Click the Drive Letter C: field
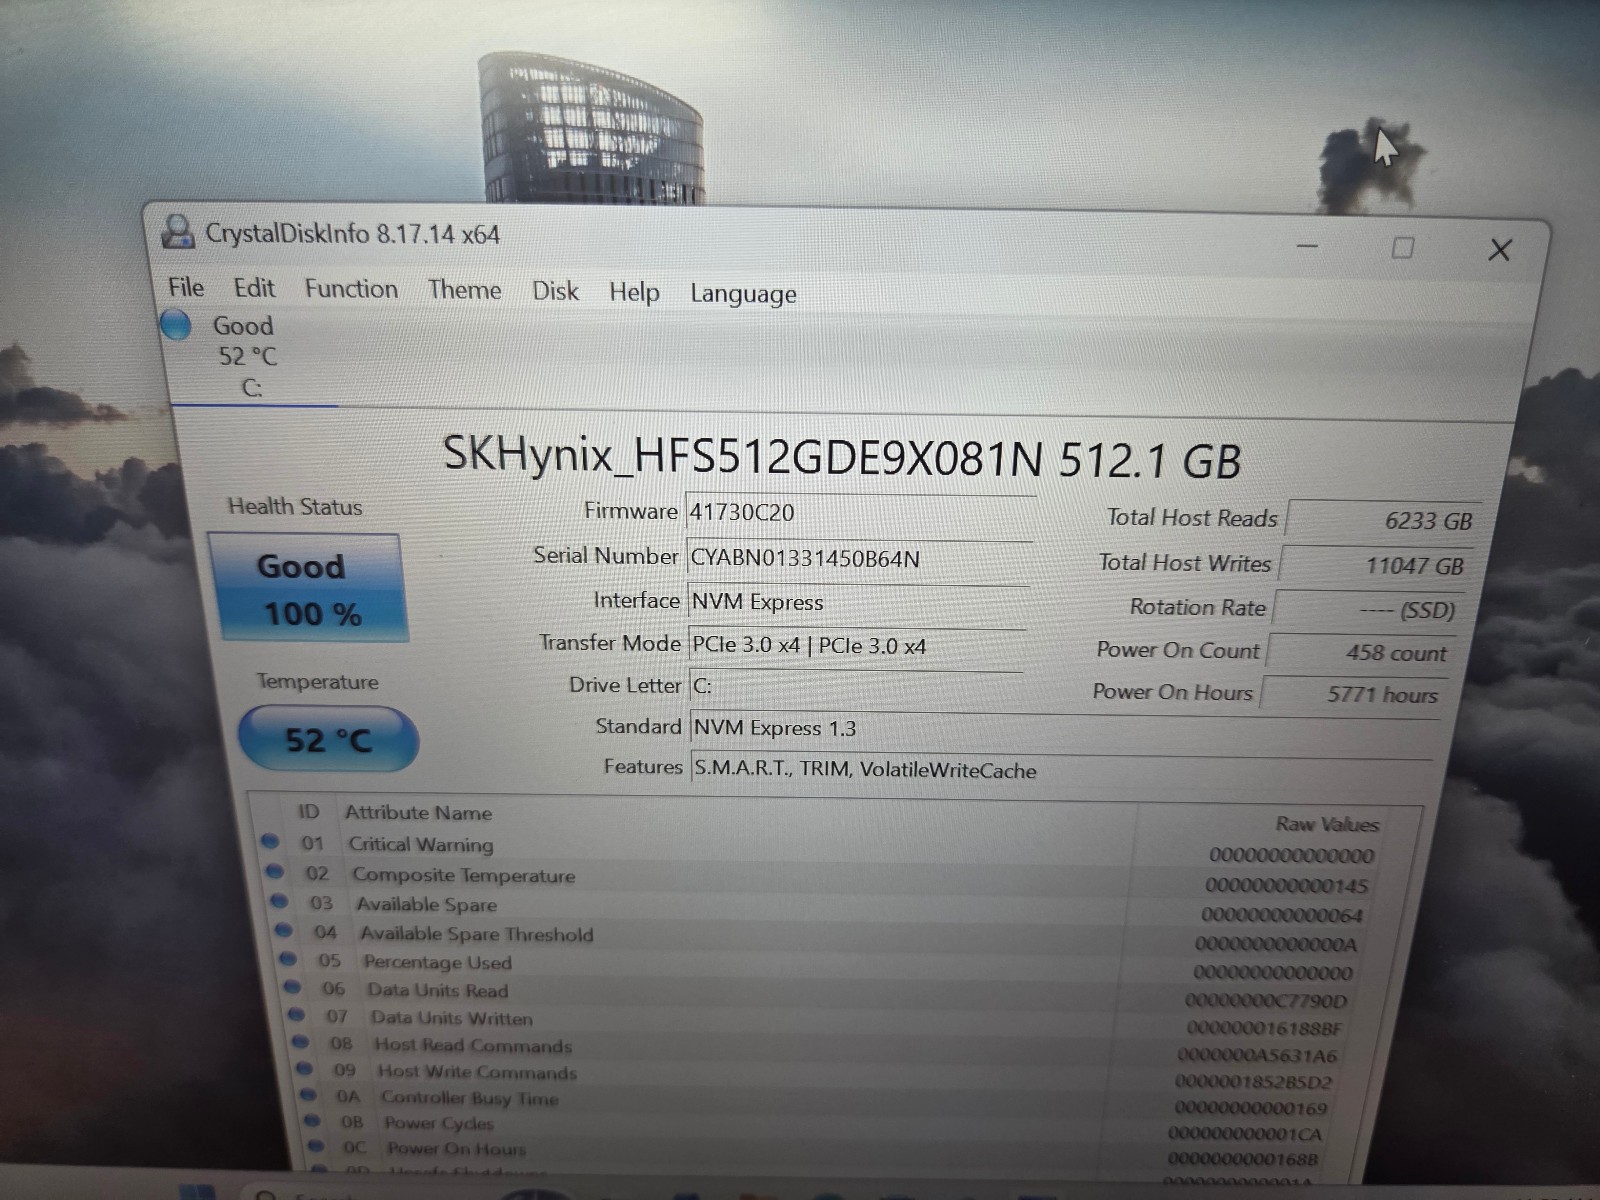 point(856,686)
